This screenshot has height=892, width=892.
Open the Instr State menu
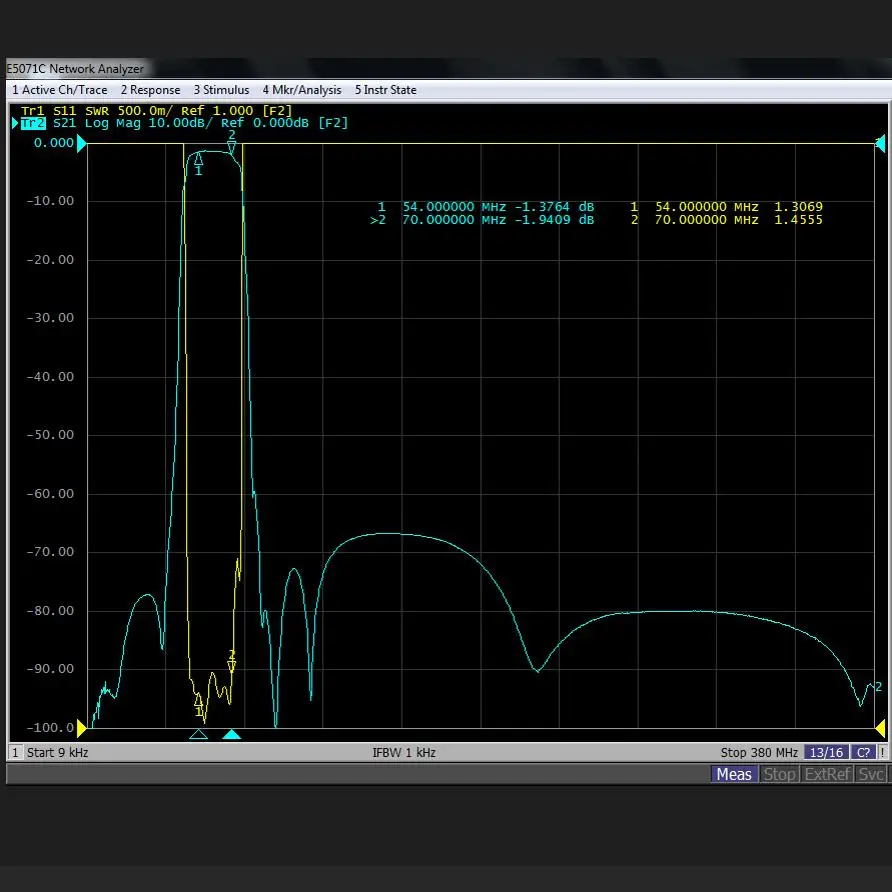pyautogui.click(x=385, y=90)
